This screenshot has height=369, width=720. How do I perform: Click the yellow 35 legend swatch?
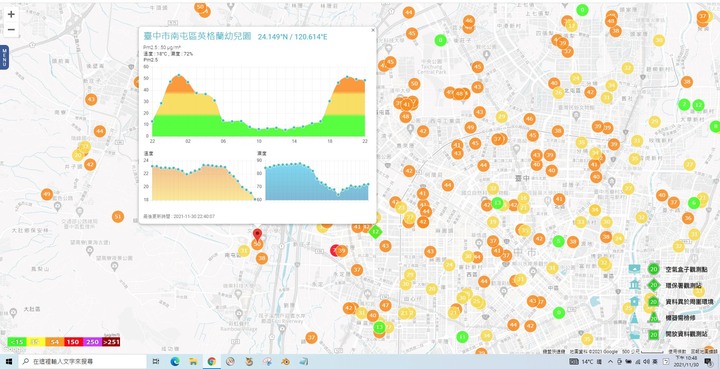pos(35,342)
